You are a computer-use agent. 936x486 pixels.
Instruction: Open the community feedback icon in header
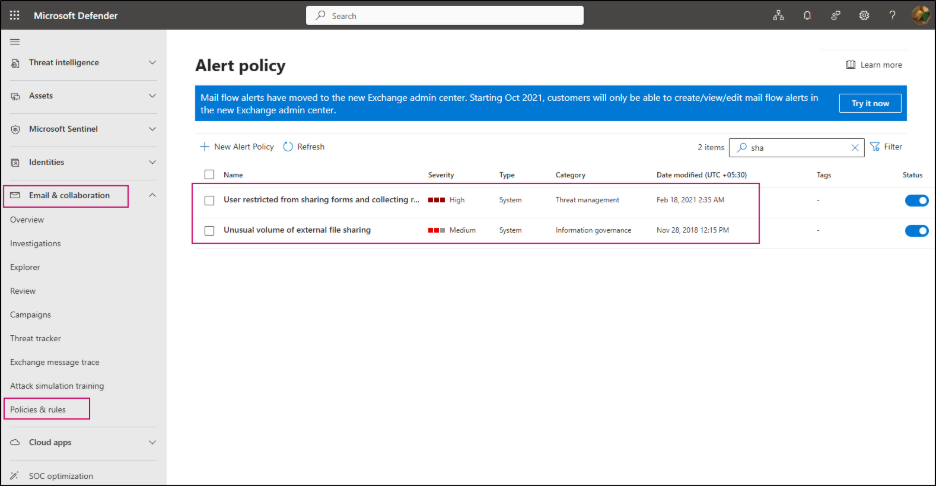pyautogui.click(x=836, y=16)
